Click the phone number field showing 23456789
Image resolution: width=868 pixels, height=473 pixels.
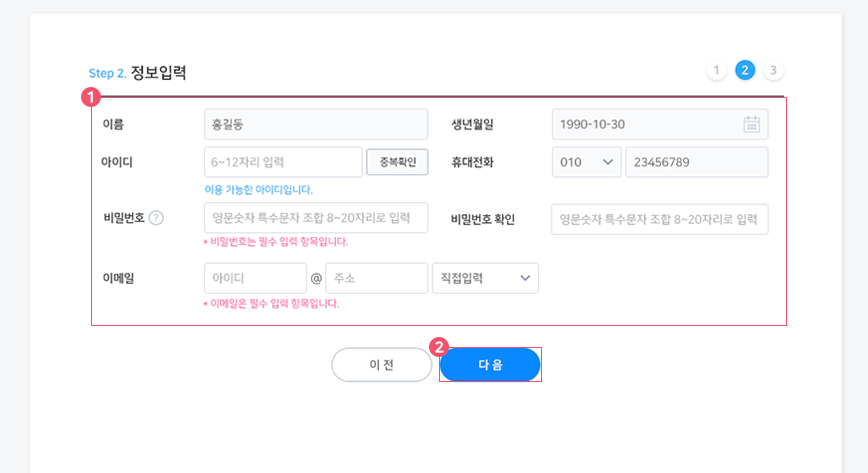point(696,162)
